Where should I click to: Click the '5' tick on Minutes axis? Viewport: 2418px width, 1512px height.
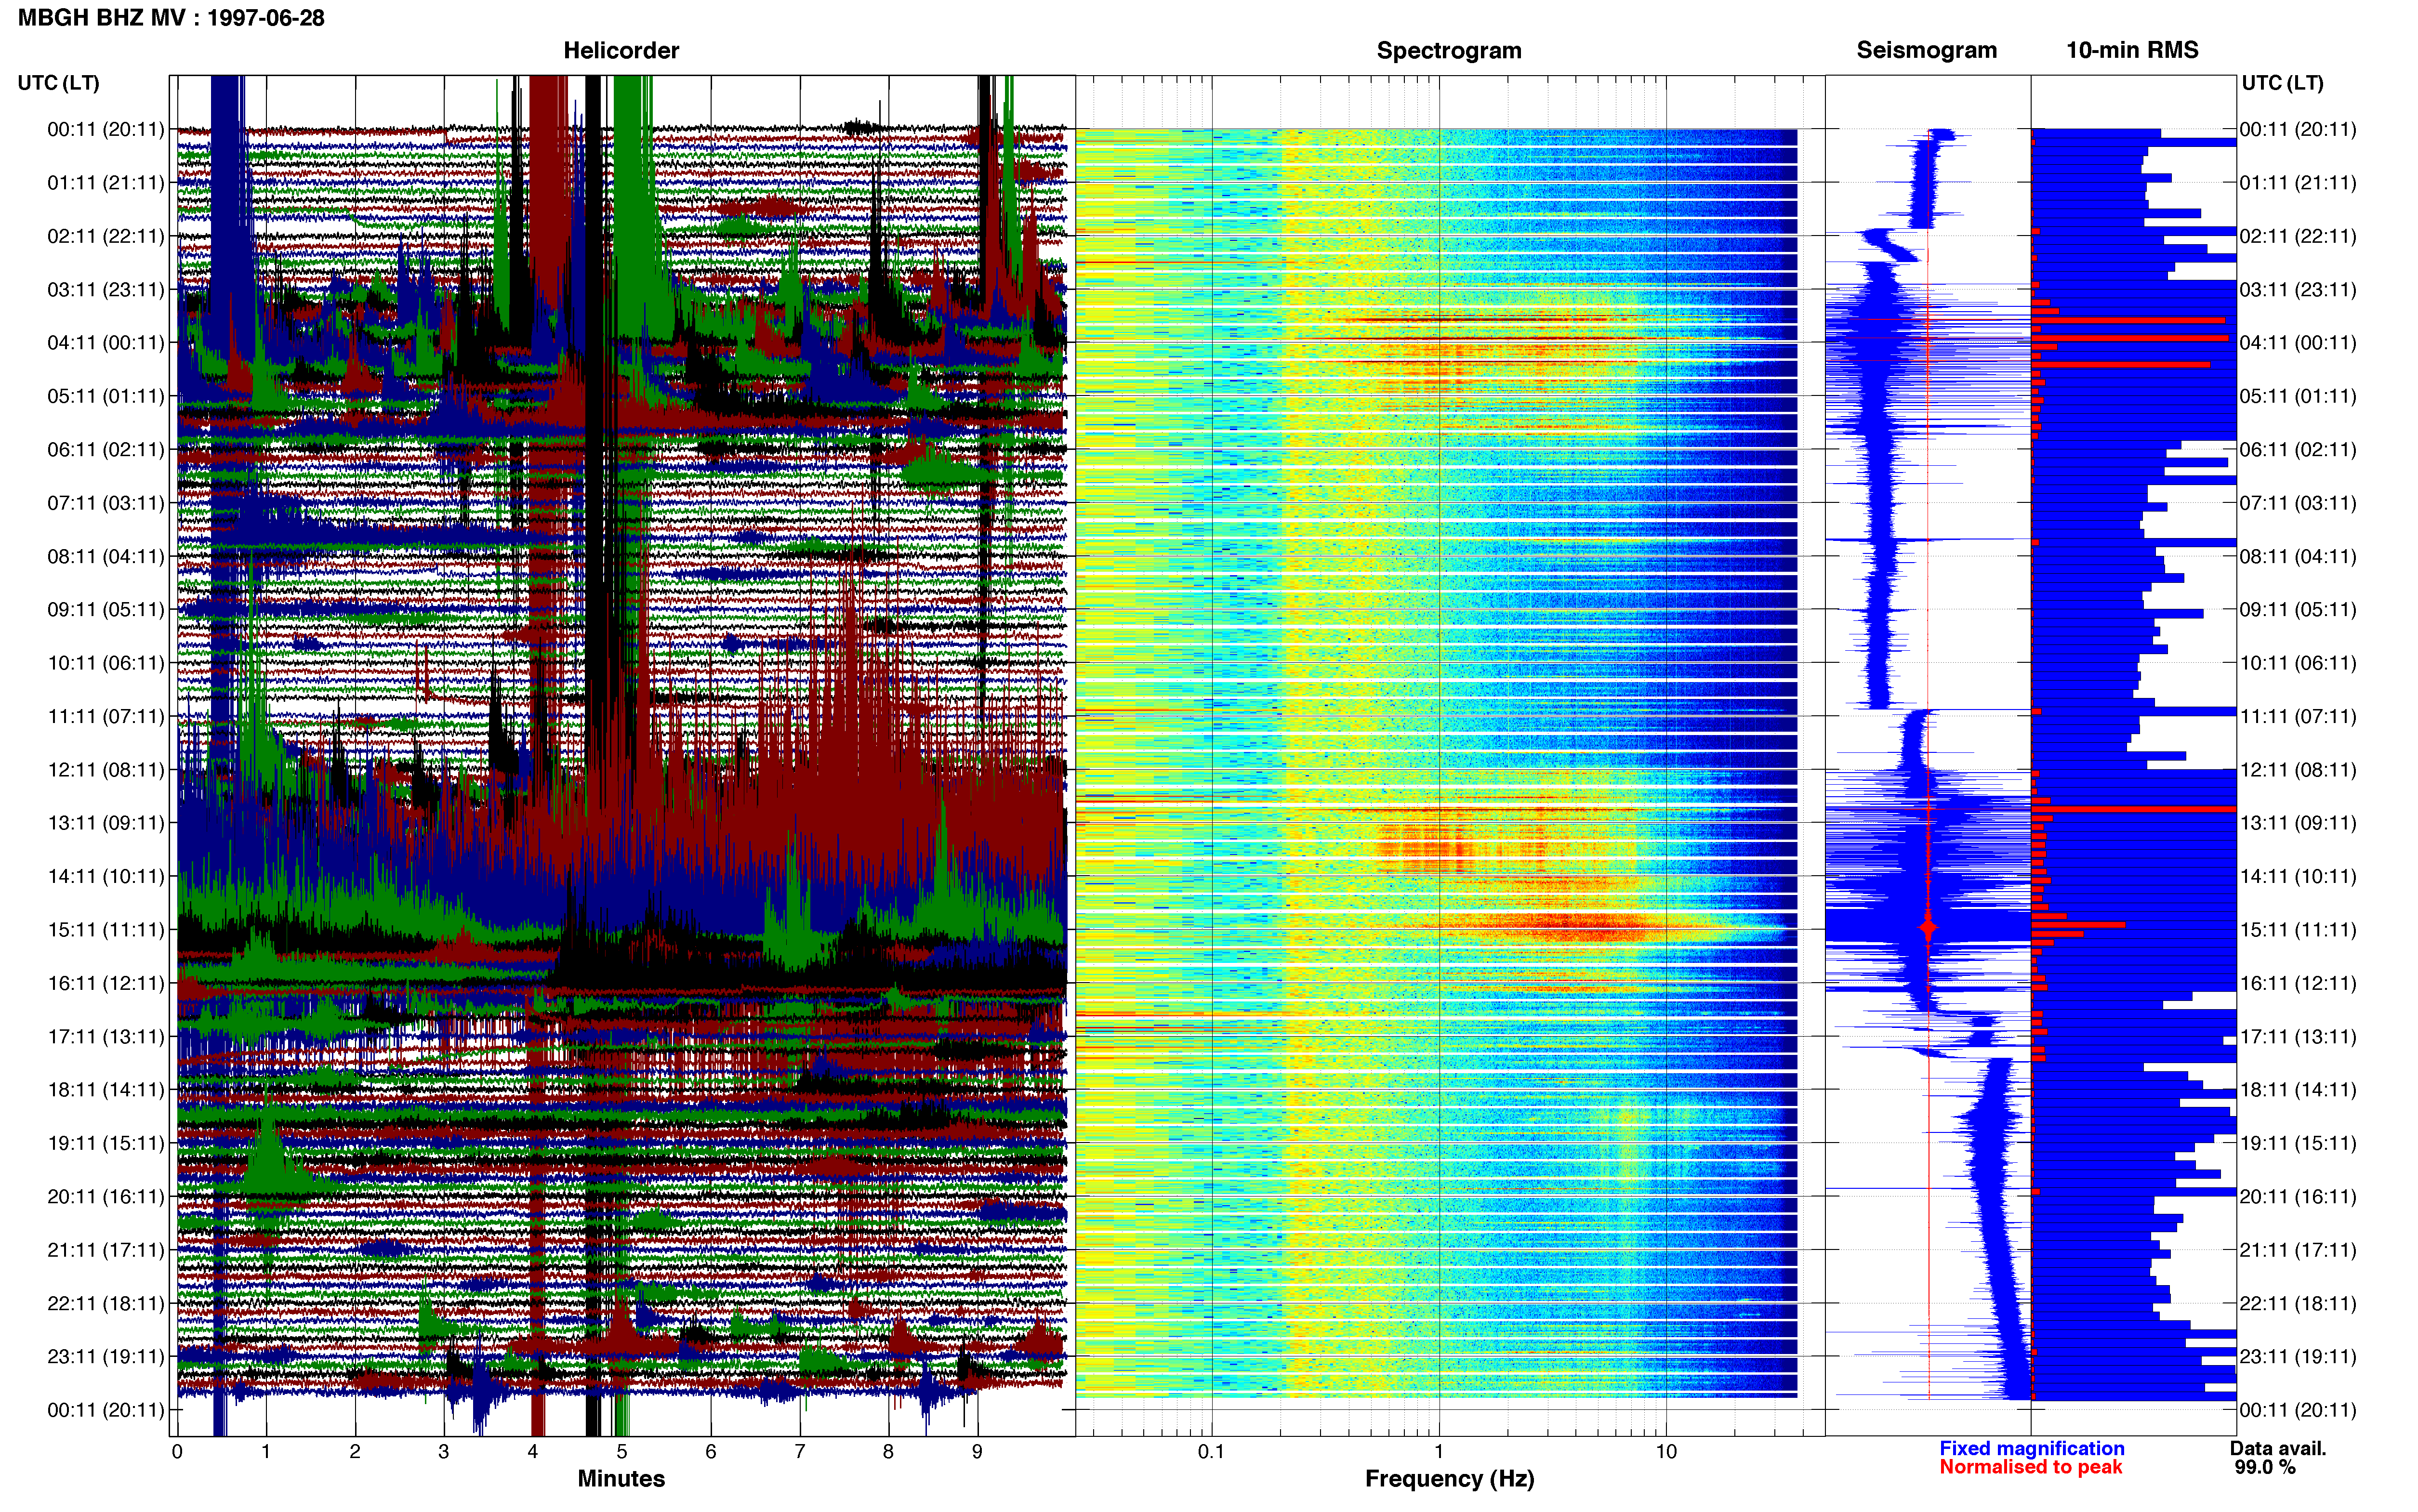(622, 1452)
